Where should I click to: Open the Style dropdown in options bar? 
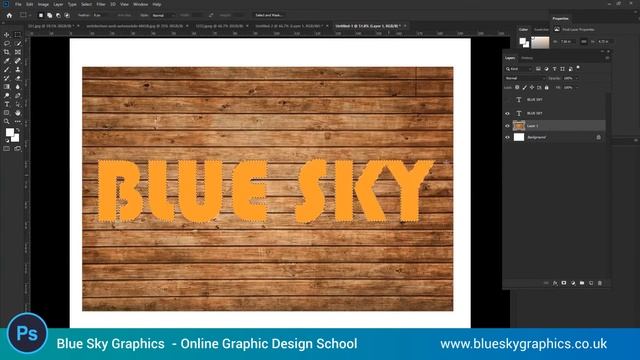pos(163,16)
